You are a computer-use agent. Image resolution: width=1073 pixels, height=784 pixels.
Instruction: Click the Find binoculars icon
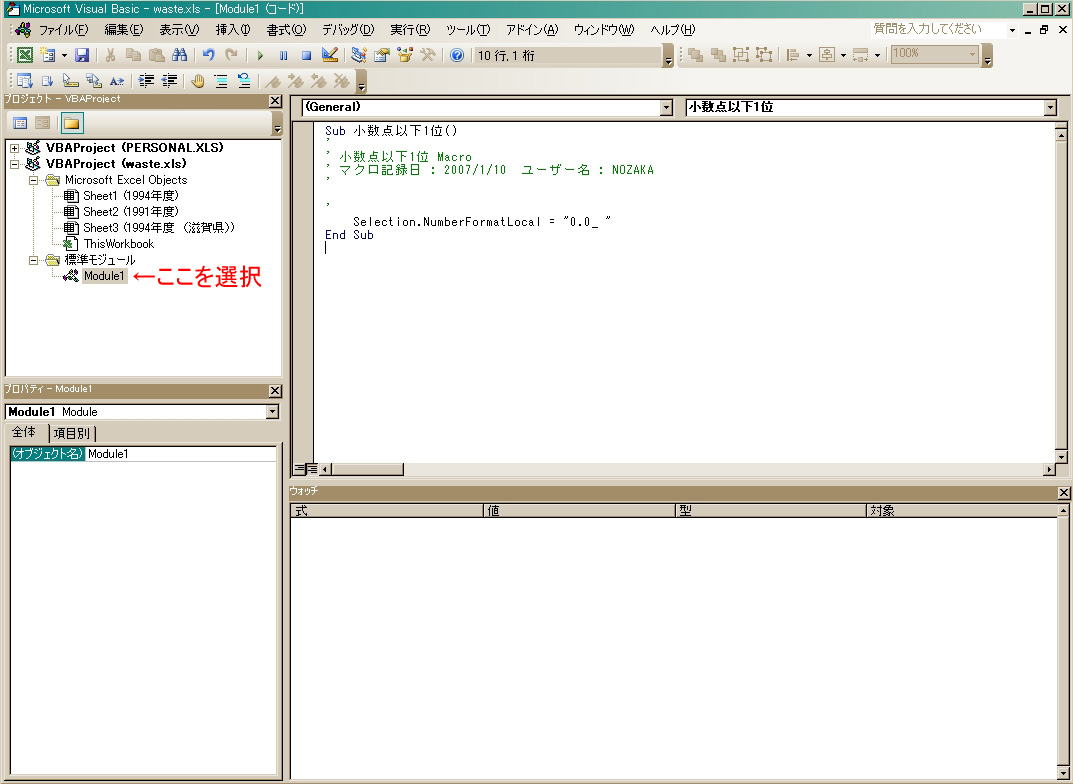[179, 55]
